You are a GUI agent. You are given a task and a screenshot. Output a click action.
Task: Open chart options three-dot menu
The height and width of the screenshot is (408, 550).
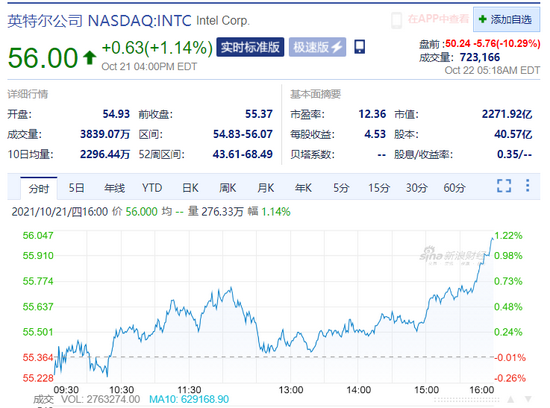[x=528, y=186]
